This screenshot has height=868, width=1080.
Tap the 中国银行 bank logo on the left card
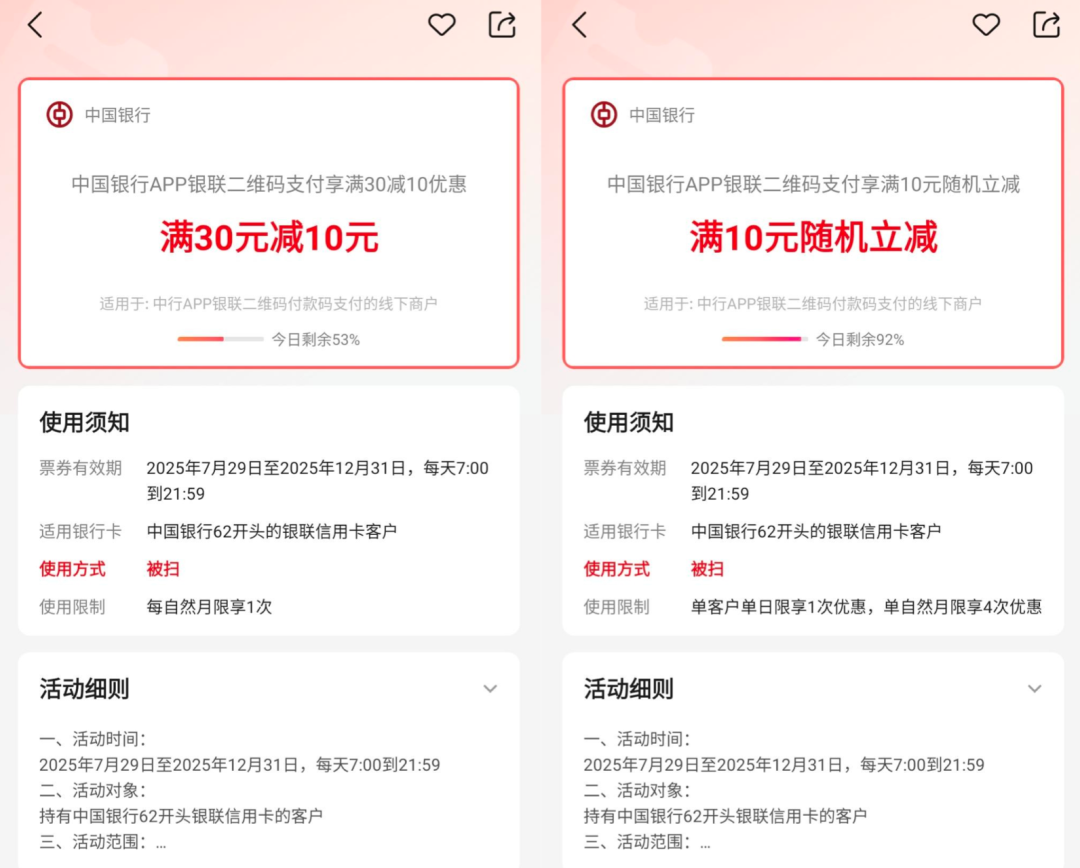click(58, 114)
